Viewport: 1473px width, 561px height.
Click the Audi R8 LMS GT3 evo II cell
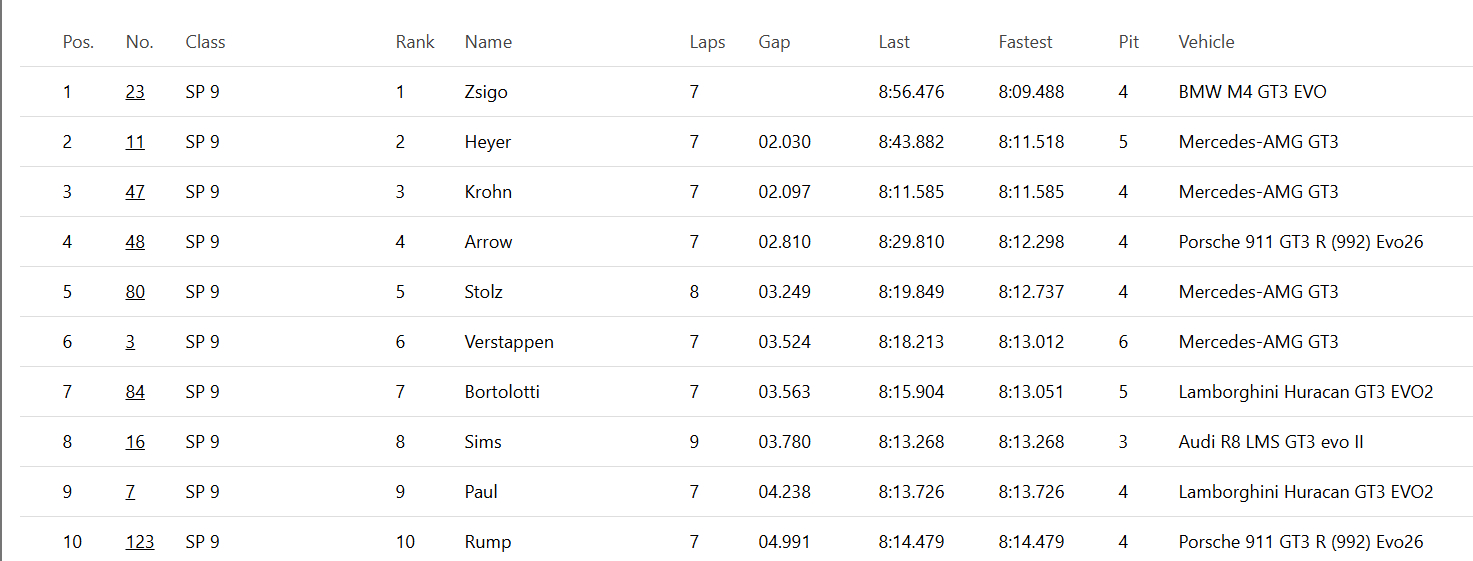(x=1270, y=442)
